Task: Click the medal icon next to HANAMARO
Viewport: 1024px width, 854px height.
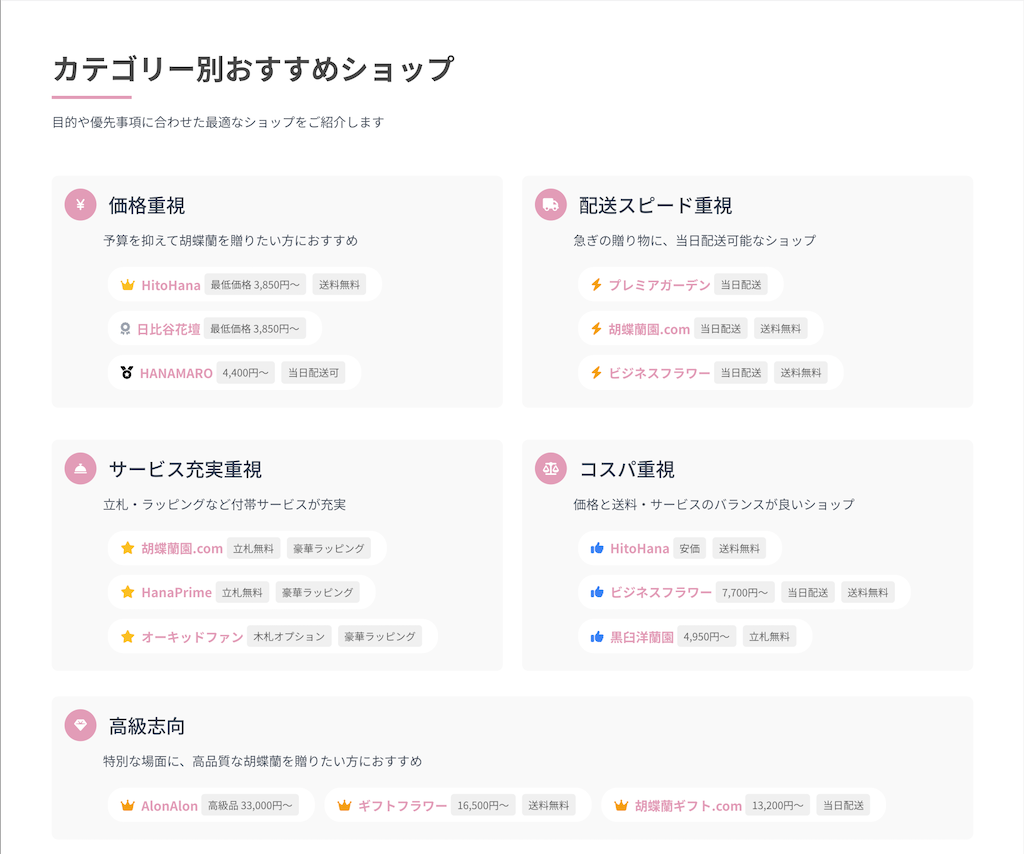Action: point(127,373)
